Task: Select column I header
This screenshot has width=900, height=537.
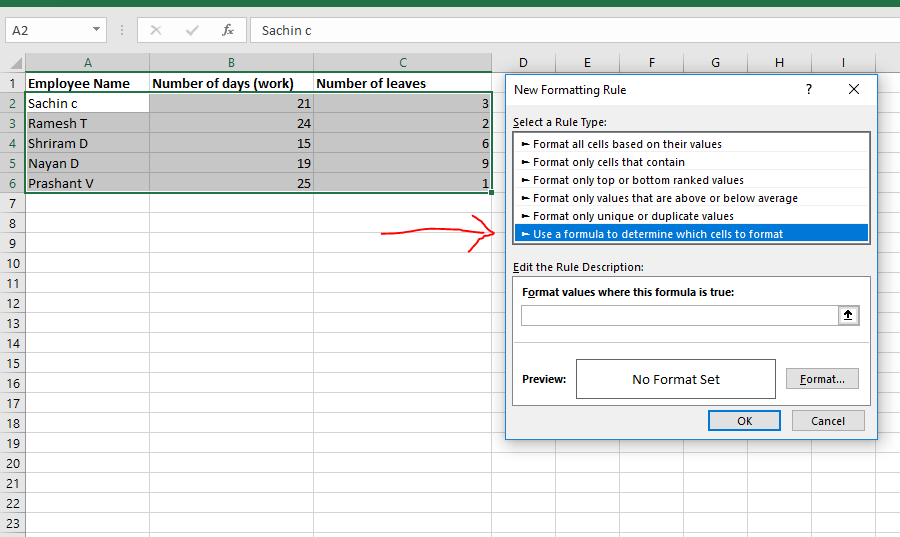Action: (843, 63)
